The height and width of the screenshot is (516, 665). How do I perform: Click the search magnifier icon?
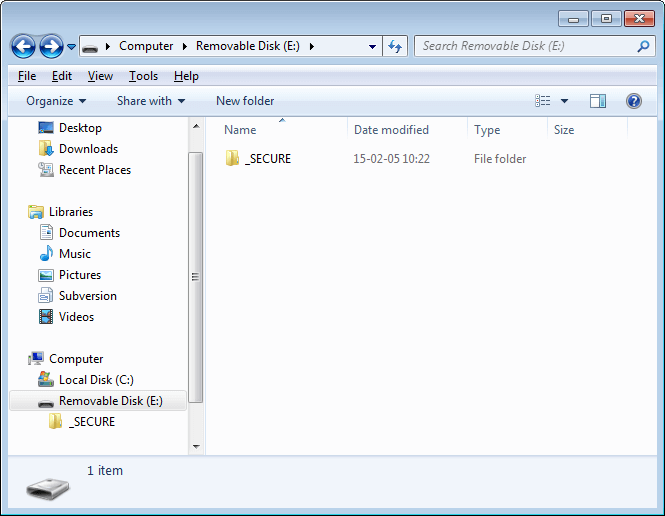pos(643,46)
